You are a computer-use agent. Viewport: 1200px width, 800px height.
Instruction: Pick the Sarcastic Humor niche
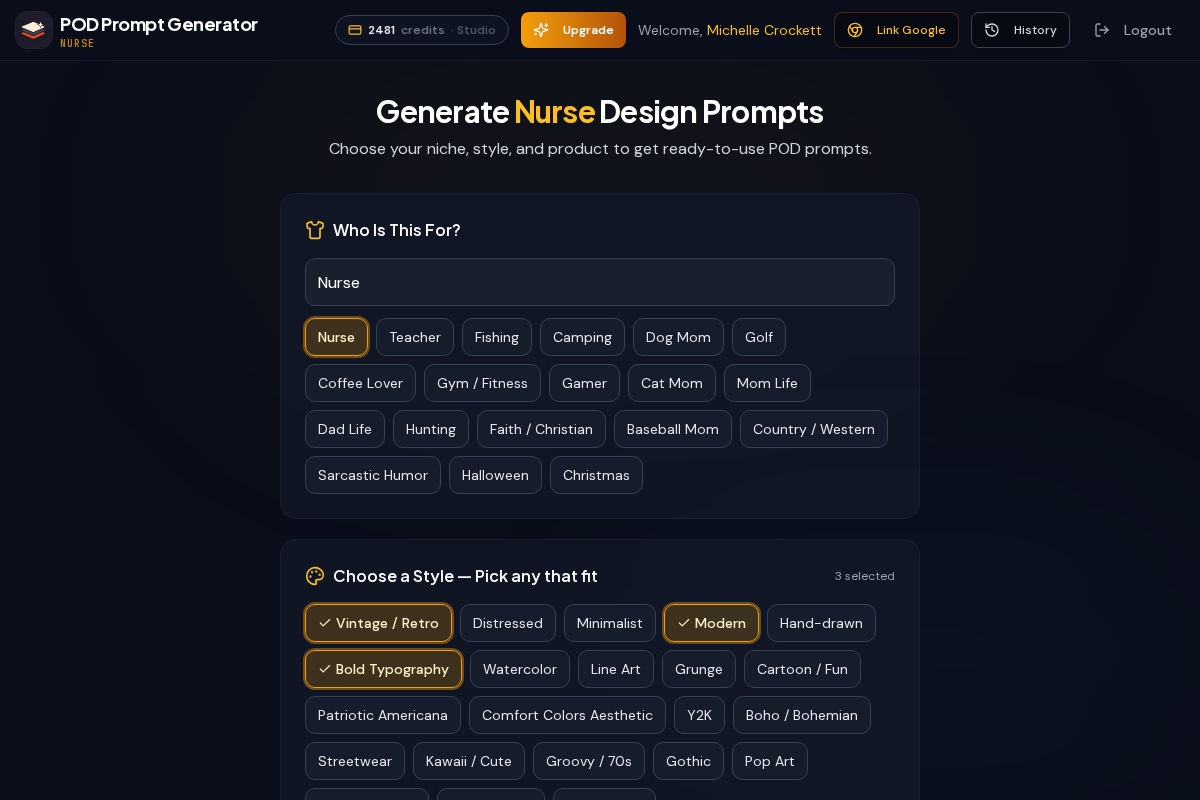click(x=373, y=475)
